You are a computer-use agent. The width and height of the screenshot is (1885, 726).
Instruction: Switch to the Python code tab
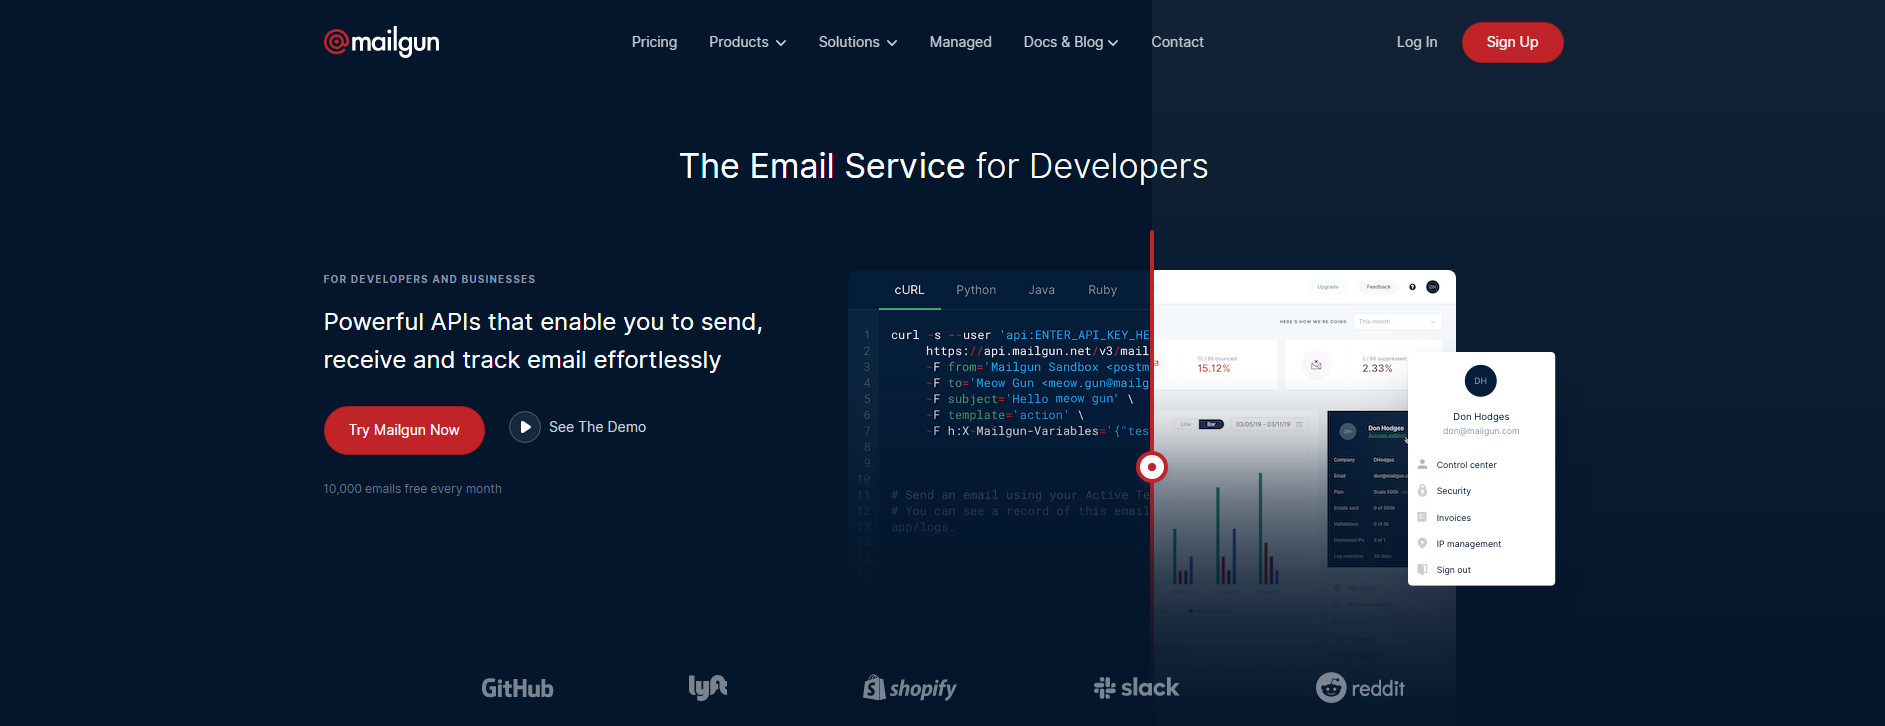coord(976,290)
